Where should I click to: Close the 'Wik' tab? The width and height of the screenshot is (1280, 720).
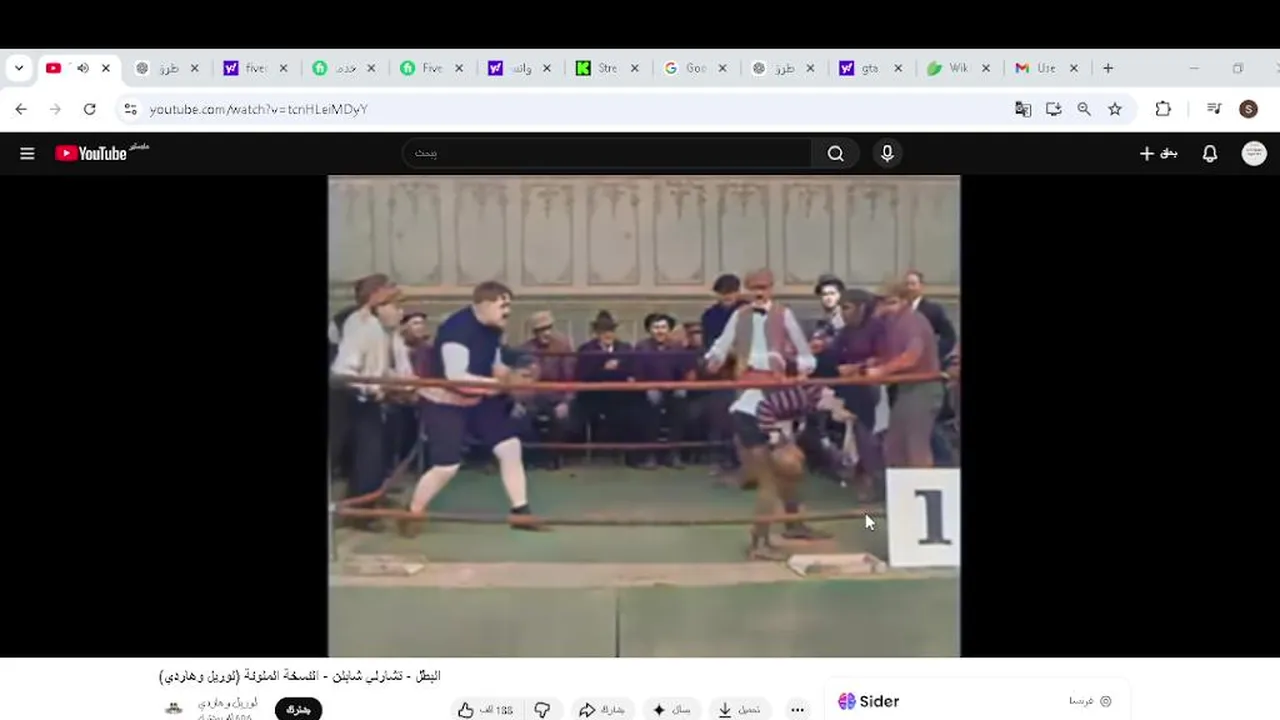pyautogui.click(x=986, y=68)
